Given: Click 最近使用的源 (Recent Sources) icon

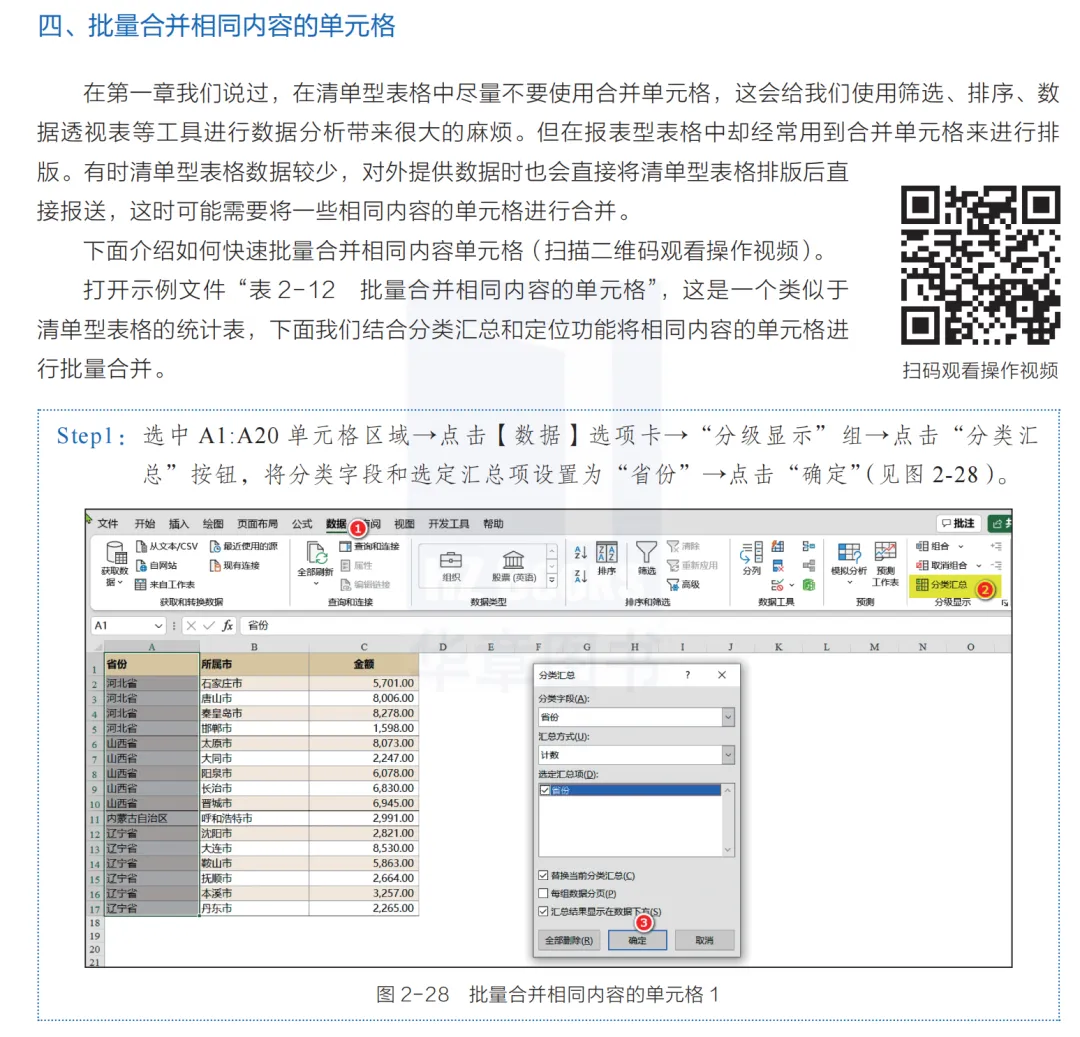Looking at the screenshot, I should [x=216, y=547].
